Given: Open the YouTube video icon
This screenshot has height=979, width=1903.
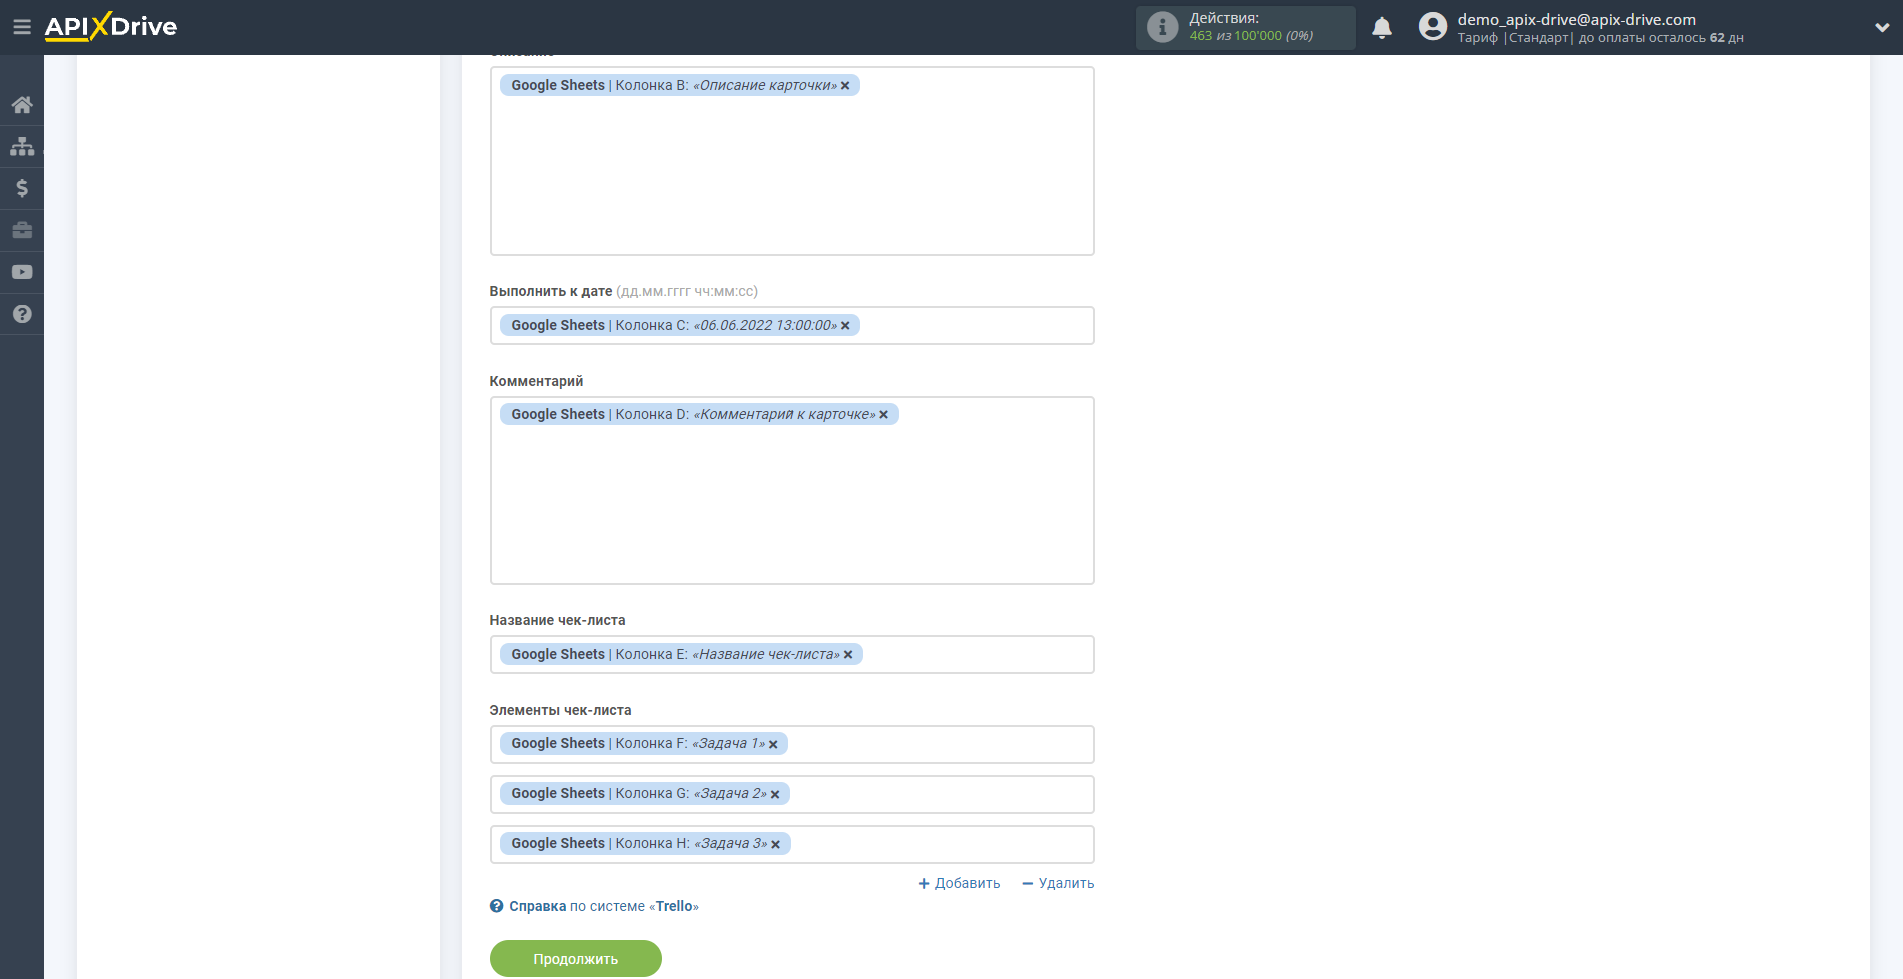Looking at the screenshot, I should click(x=22, y=272).
